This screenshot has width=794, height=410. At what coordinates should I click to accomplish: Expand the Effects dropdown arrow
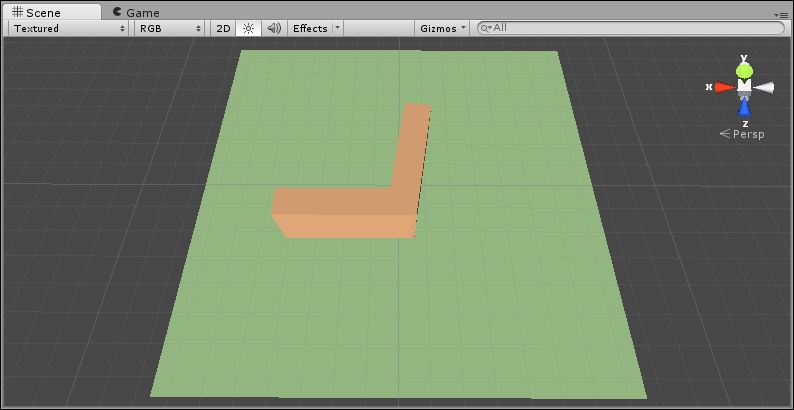click(x=337, y=28)
